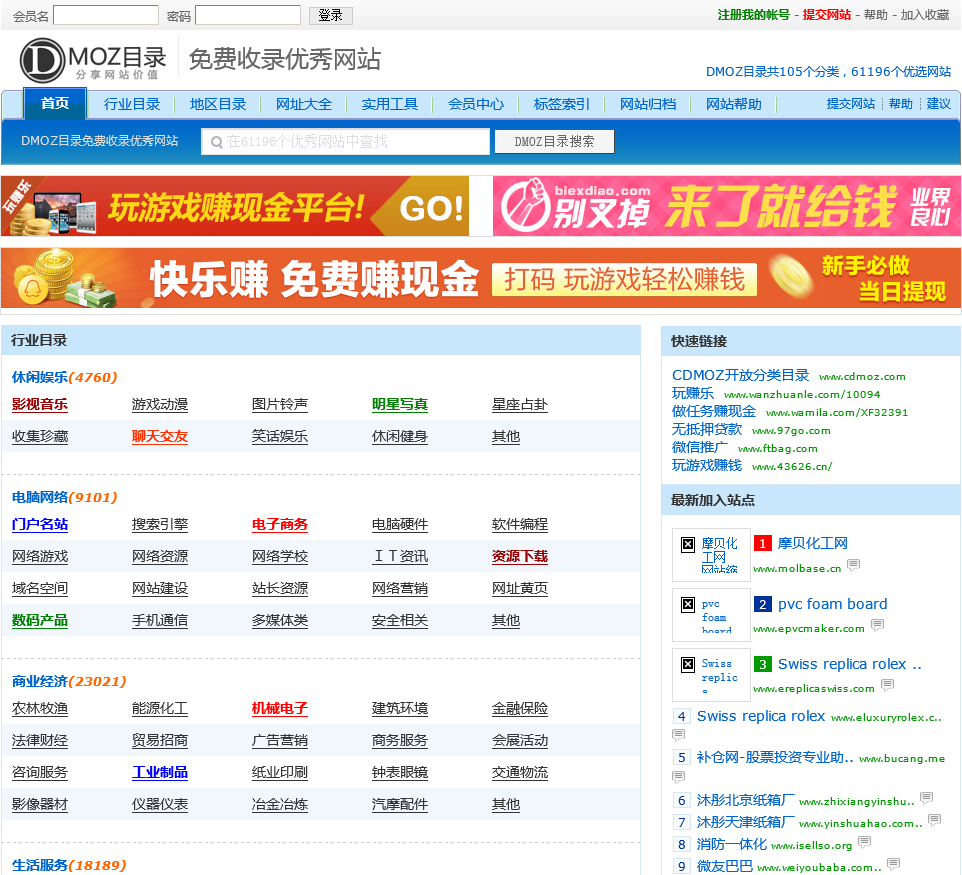Screen dimensions: 962x875
Task: Open 明星写真 subcategory
Action: [400, 404]
